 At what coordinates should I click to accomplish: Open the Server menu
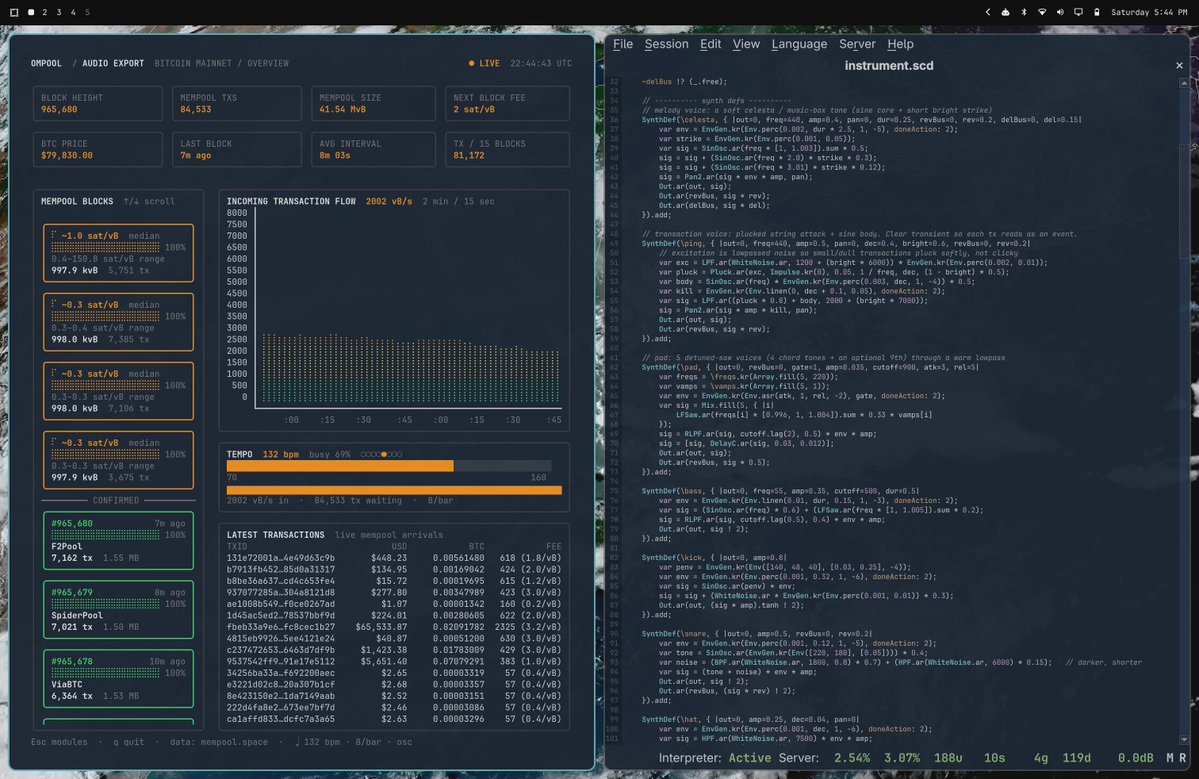click(856, 44)
